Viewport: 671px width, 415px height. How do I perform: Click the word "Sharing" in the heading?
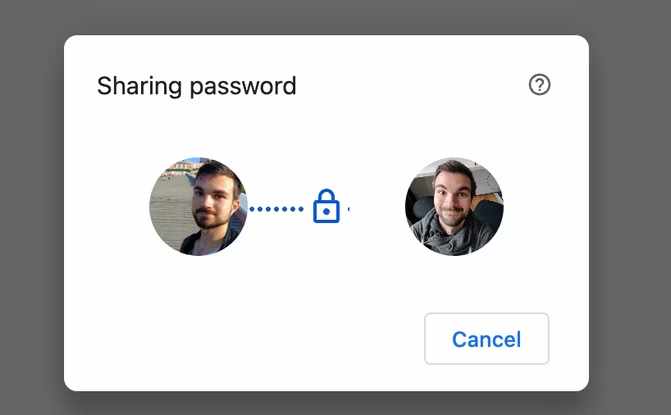pyautogui.click(x=134, y=86)
